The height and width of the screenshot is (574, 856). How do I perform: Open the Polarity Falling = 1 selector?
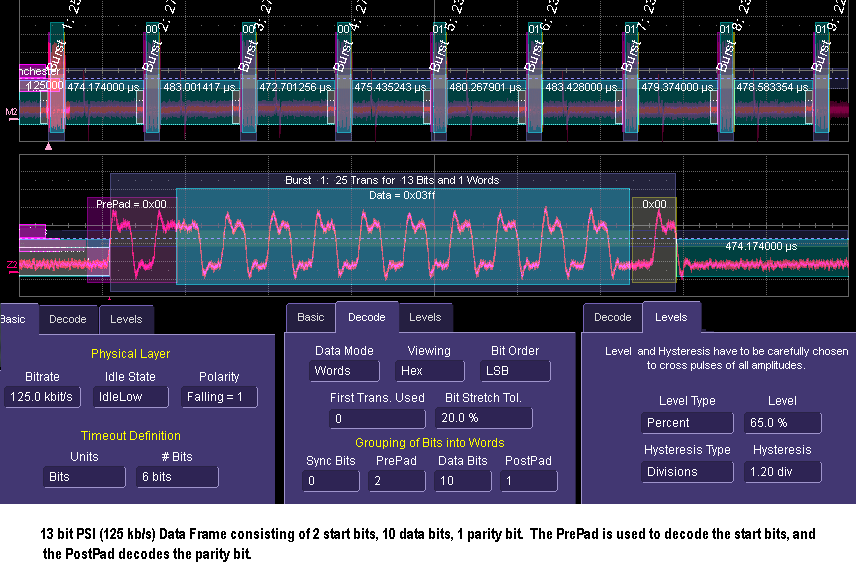click(219, 397)
